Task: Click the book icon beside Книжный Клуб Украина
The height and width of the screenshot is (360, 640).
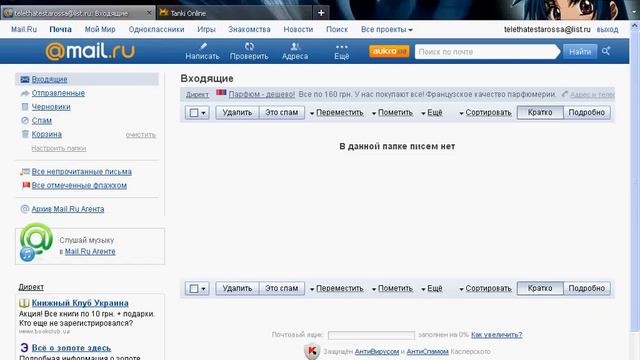Action: pyautogui.click(x=24, y=303)
